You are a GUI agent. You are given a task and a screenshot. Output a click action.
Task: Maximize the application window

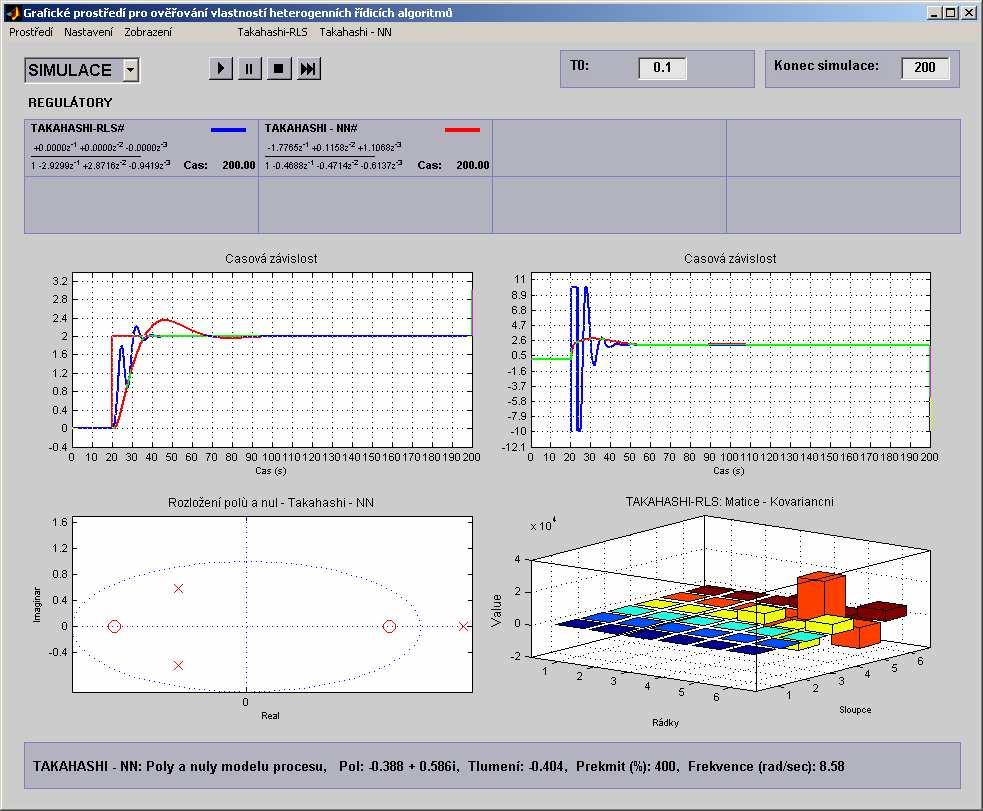(950, 13)
